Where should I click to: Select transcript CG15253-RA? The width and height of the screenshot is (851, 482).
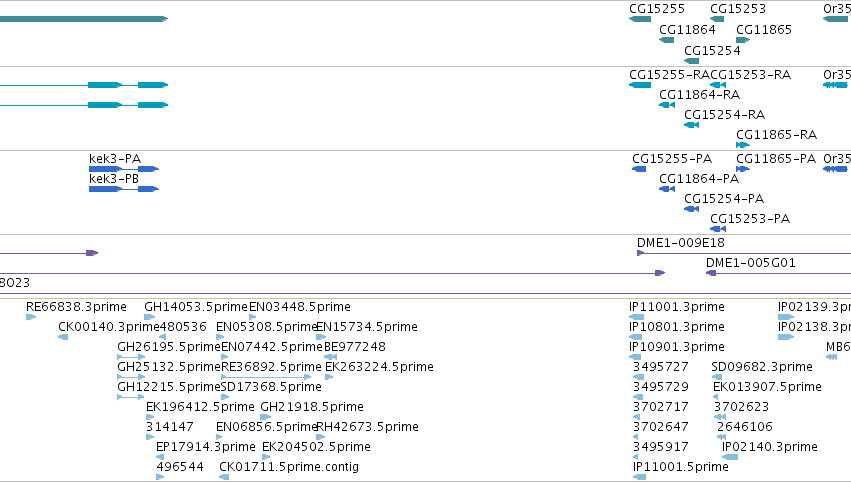click(x=751, y=74)
